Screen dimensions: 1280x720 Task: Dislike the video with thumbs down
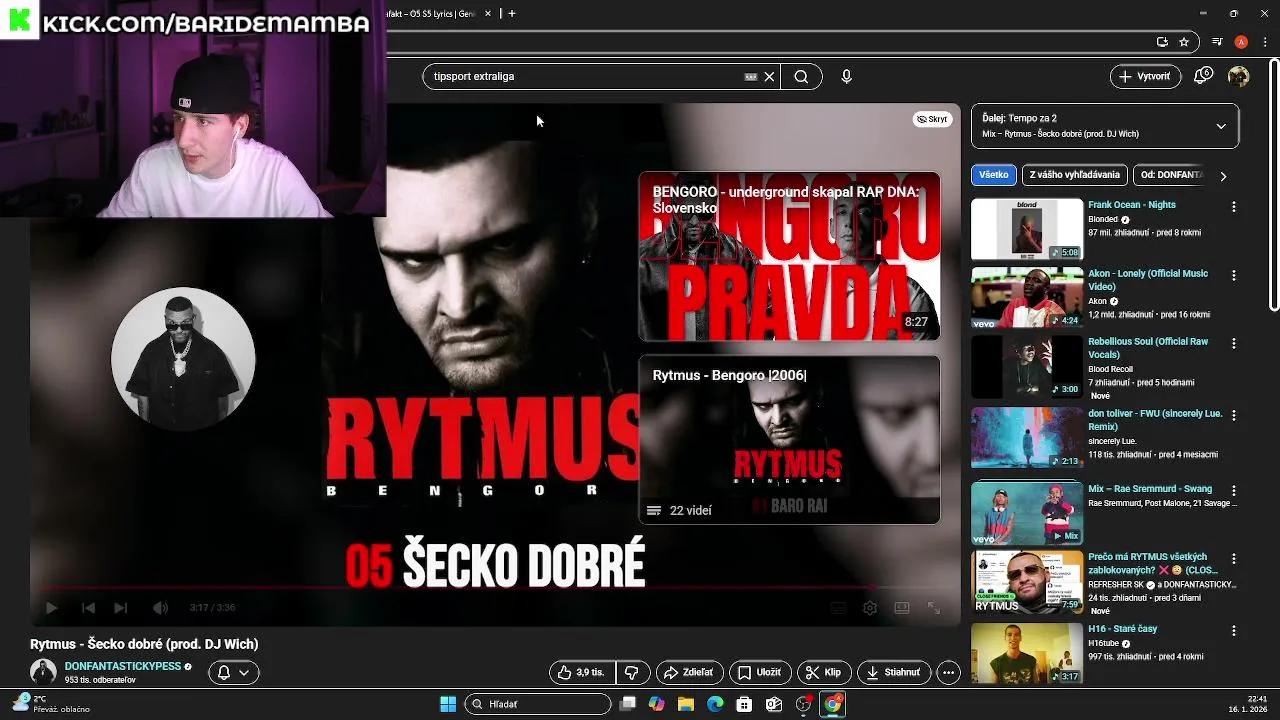point(631,673)
